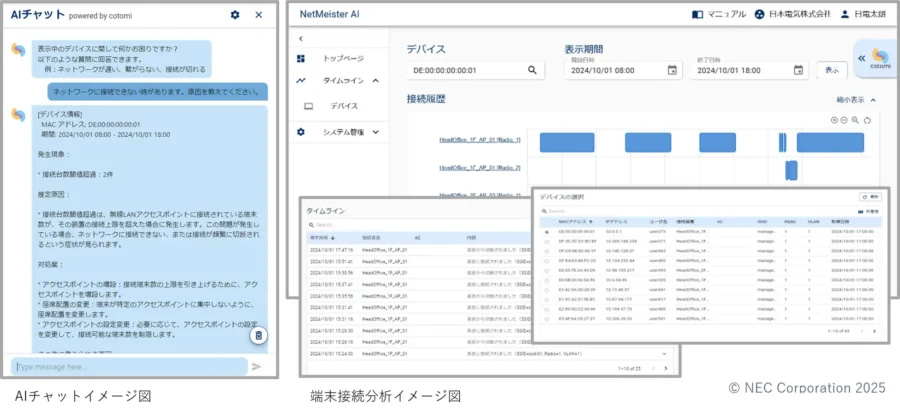The height and width of the screenshot is (418, 900).
Task: Zoom out on the connection chart
Action: tap(844, 120)
